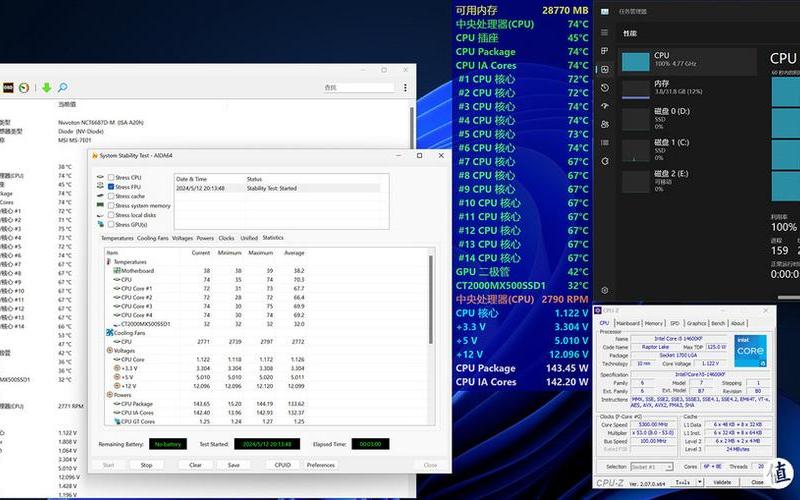Click the Powers group icon in statistics list
Image resolution: width=800 pixels, height=500 pixels.
pos(109,395)
